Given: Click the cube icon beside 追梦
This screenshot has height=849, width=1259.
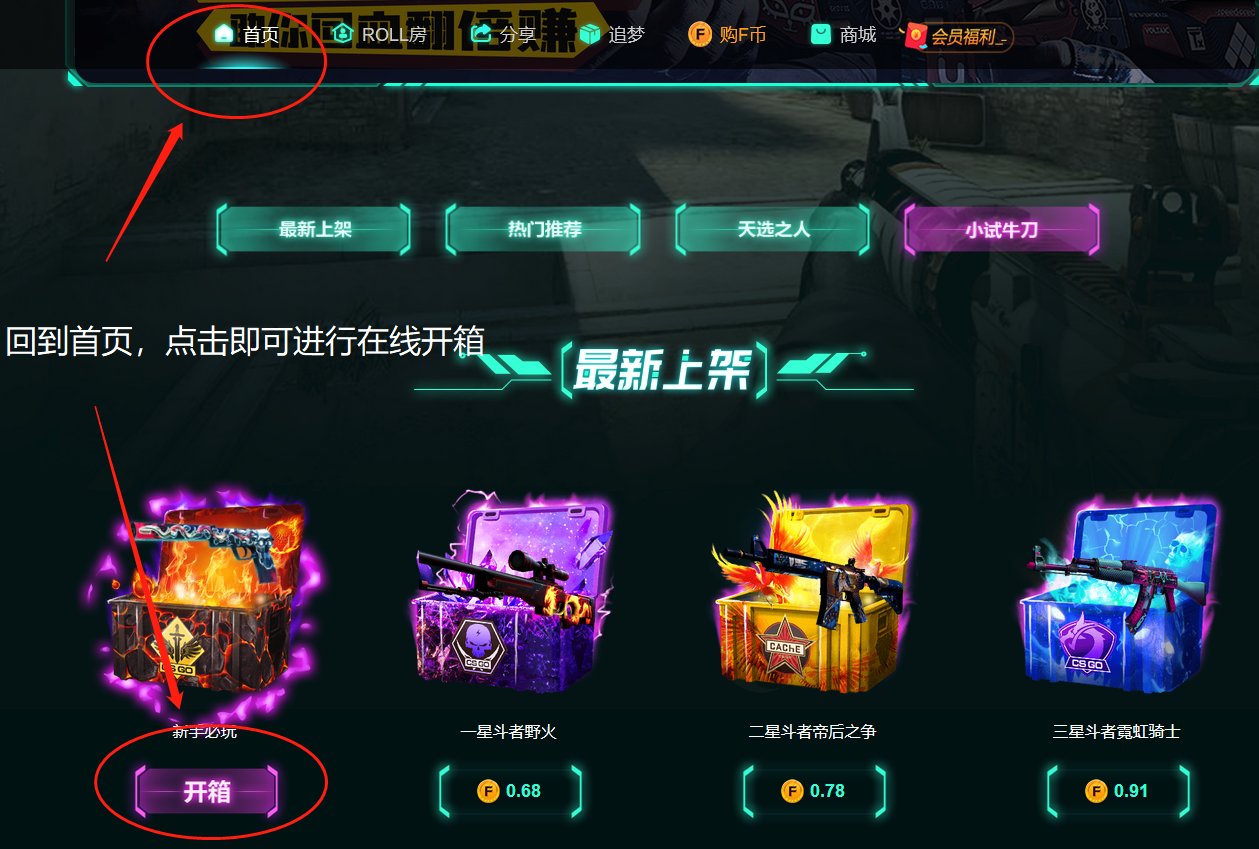Looking at the screenshot, I should (590, 34).
